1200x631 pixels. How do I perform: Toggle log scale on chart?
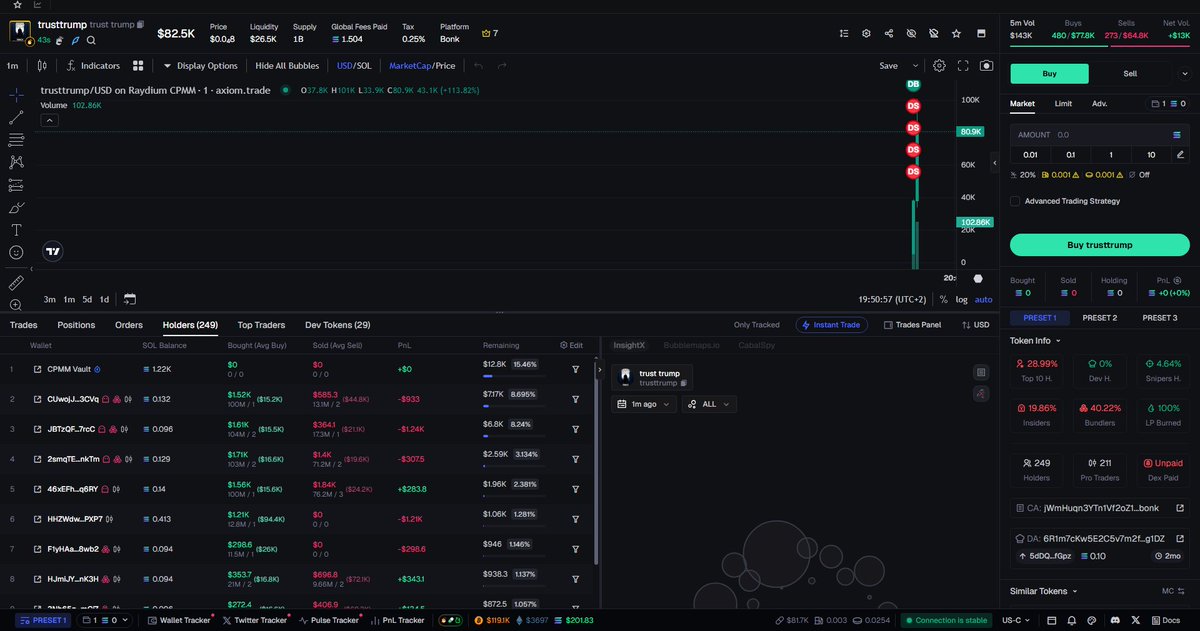pos(961,299)
